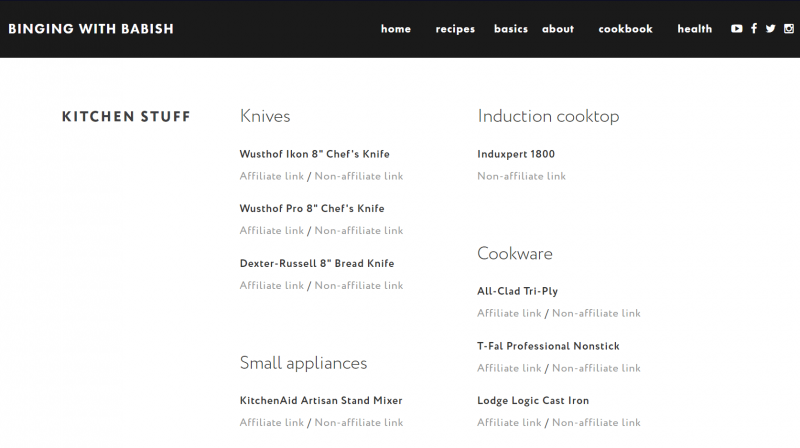Click the Wusthof Ikon 8" Chef's Knife title
This screenshot has height=448, width=800.
(314, 154)
